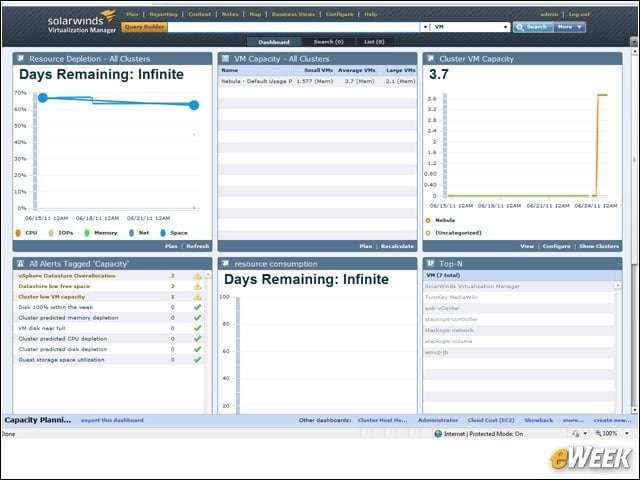This screenshot has height=480, width=640.
Task: Click the Log out link
Action: click(x=579, y=14)
